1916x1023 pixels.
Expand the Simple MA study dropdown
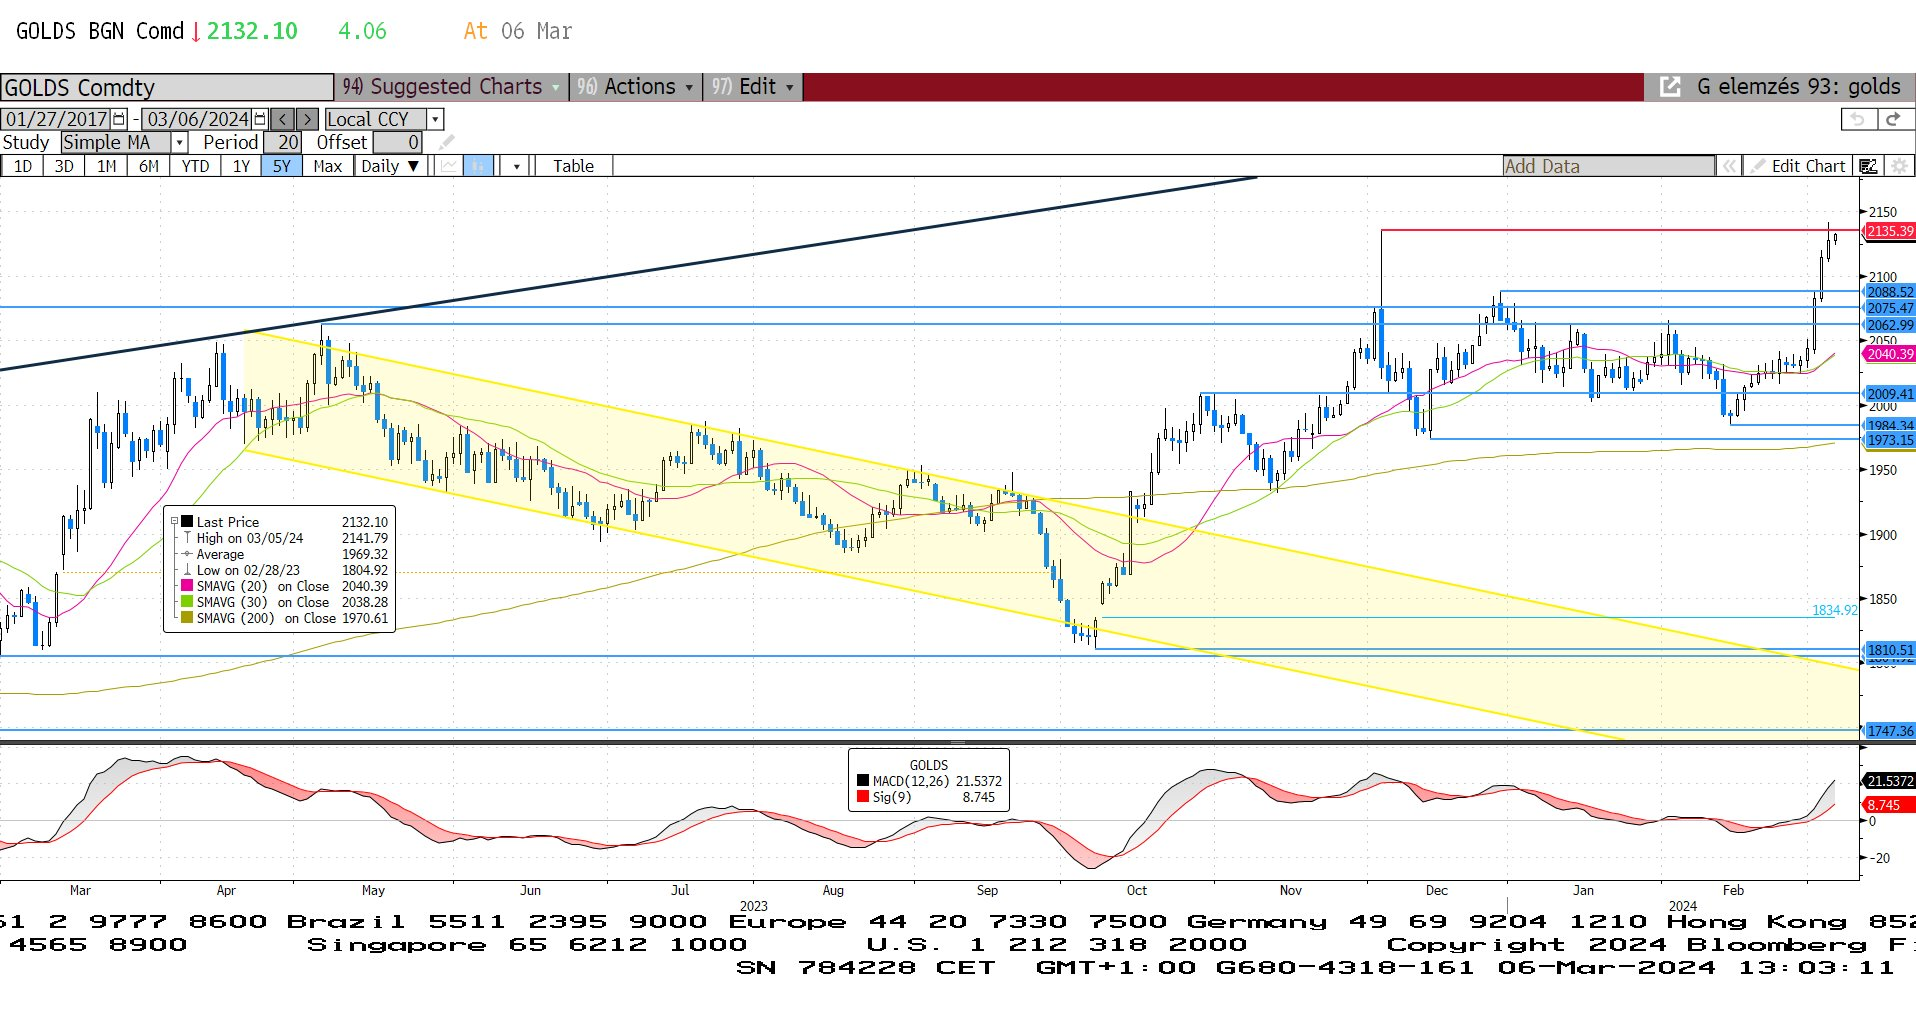tap(180, 142)
